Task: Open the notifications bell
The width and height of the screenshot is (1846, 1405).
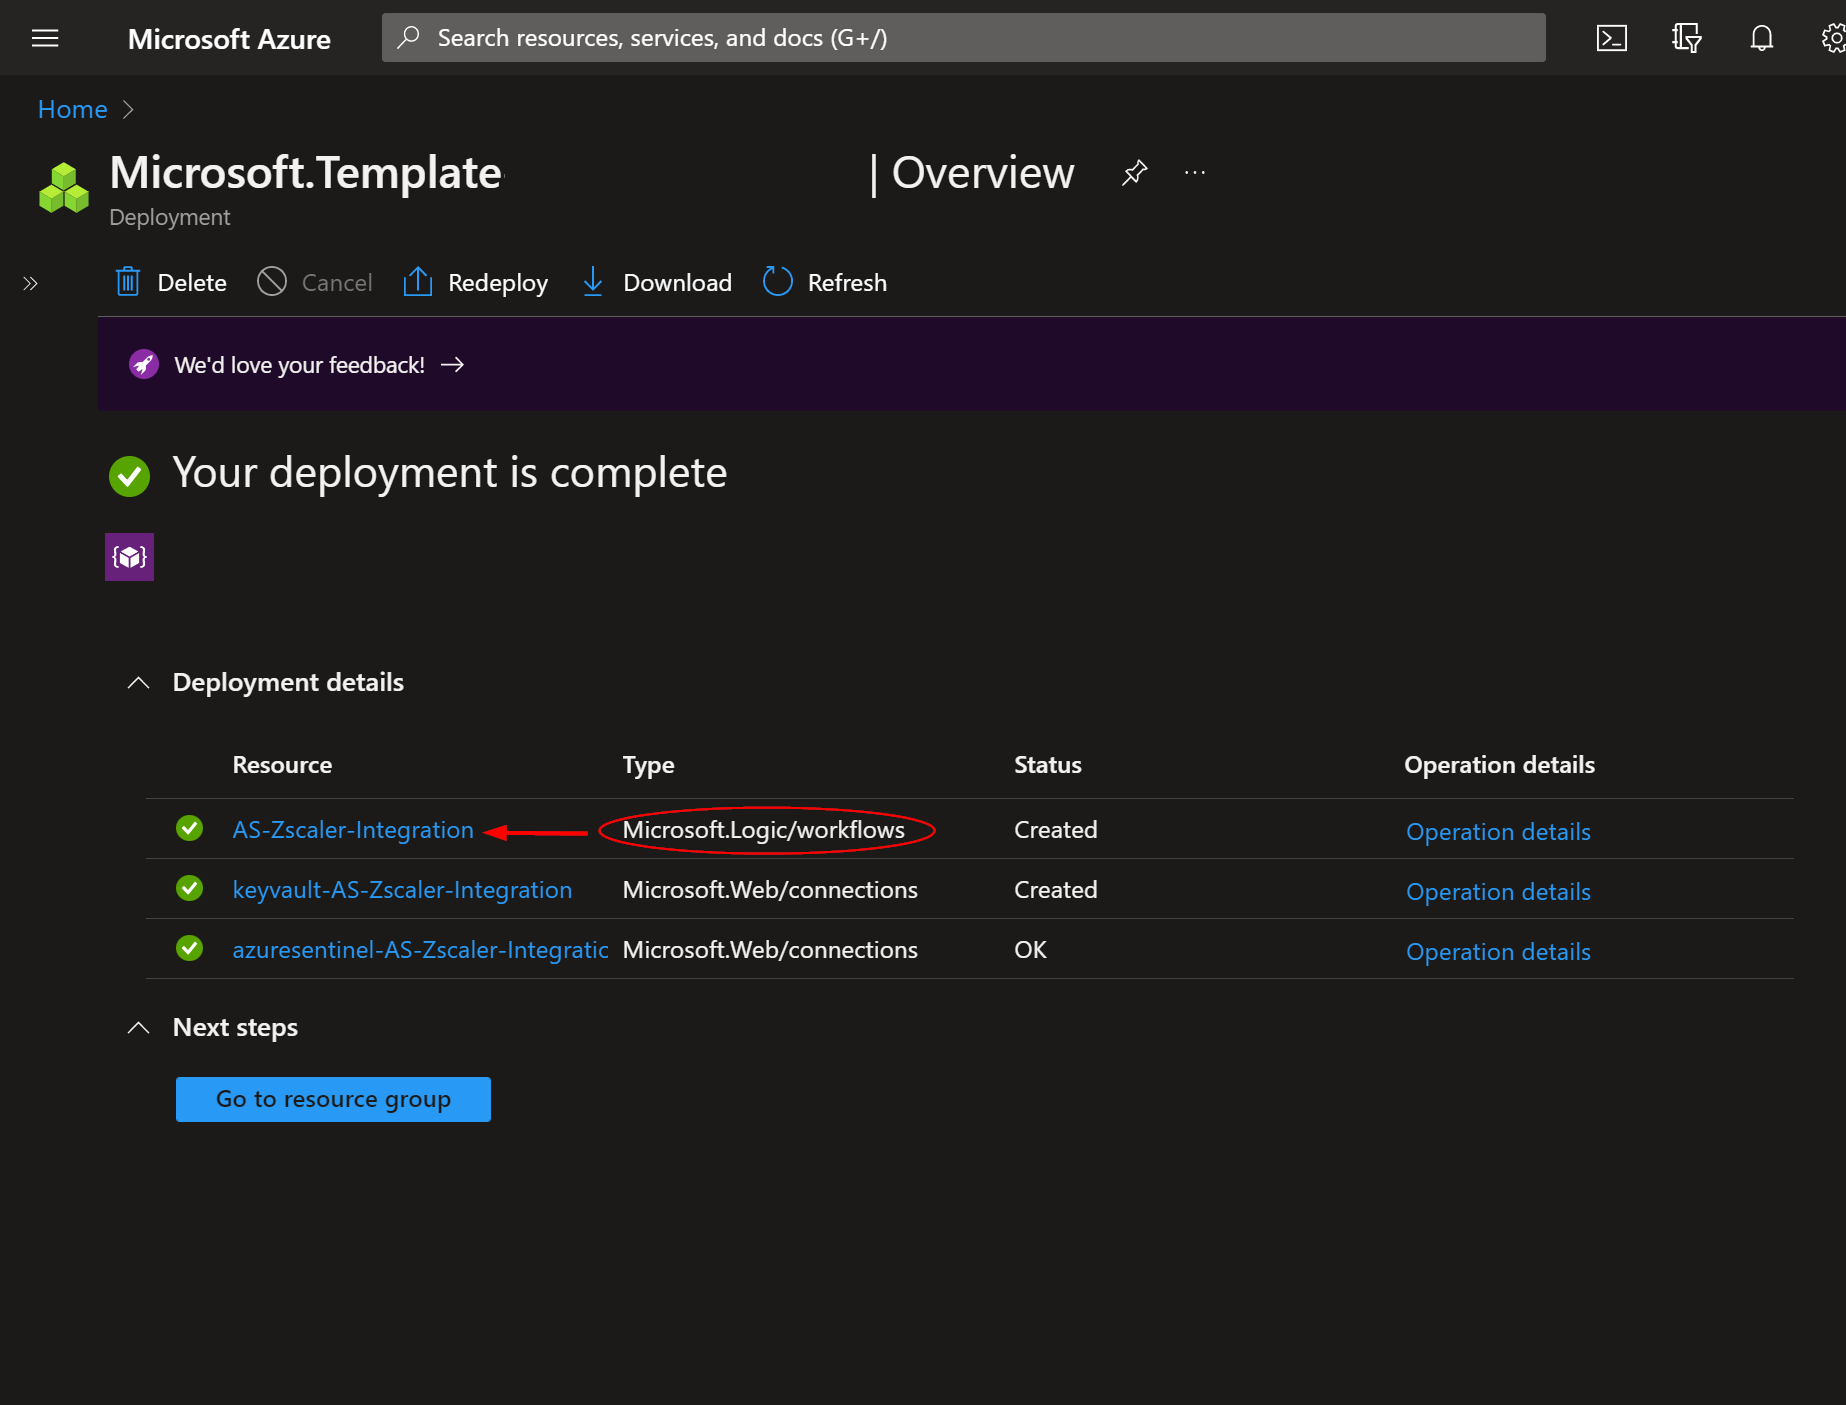Action: pos(1761,38)
